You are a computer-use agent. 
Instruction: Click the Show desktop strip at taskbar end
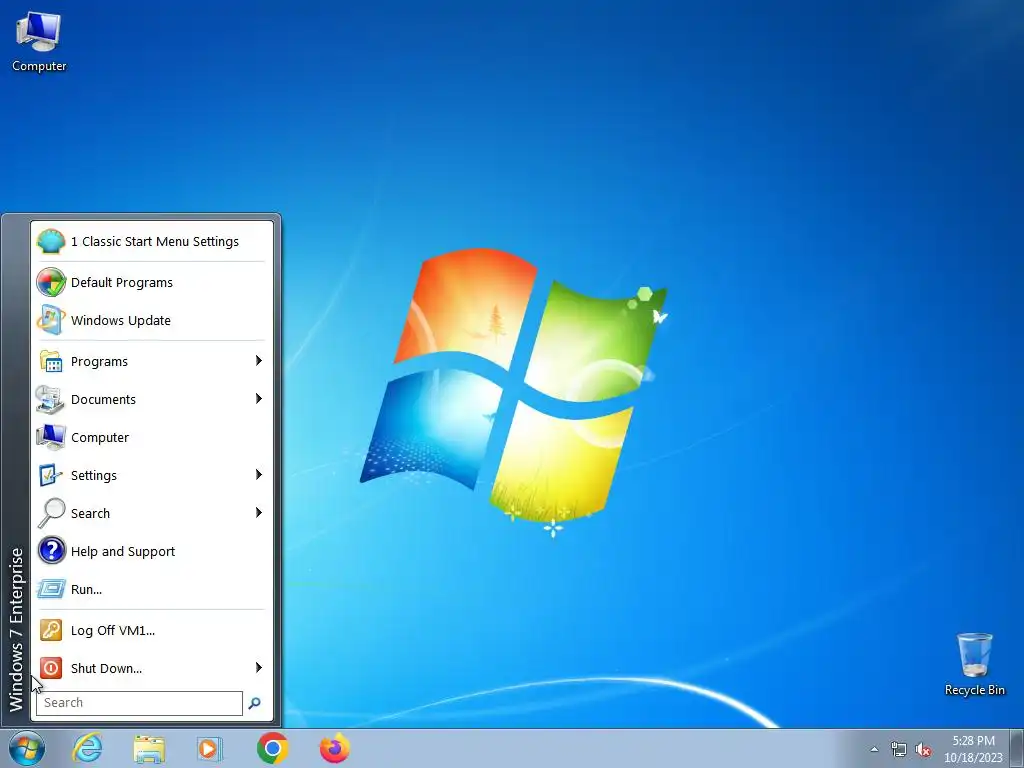pyautogui.click(x=1017, y=748)
